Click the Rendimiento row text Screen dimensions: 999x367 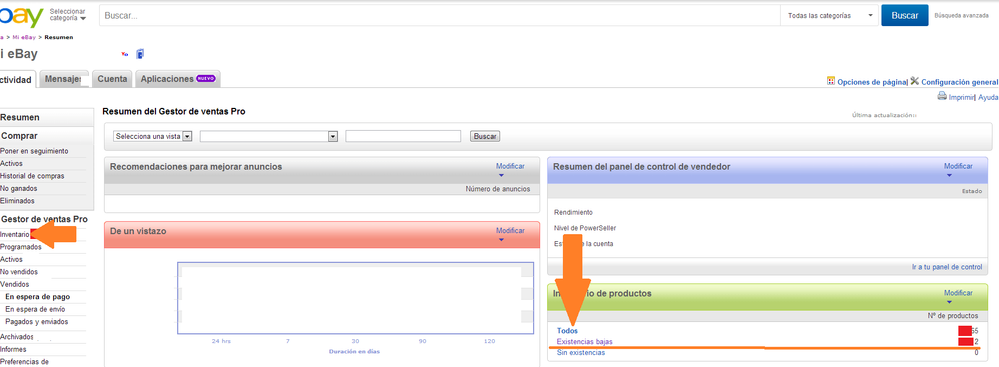point(573,212)
